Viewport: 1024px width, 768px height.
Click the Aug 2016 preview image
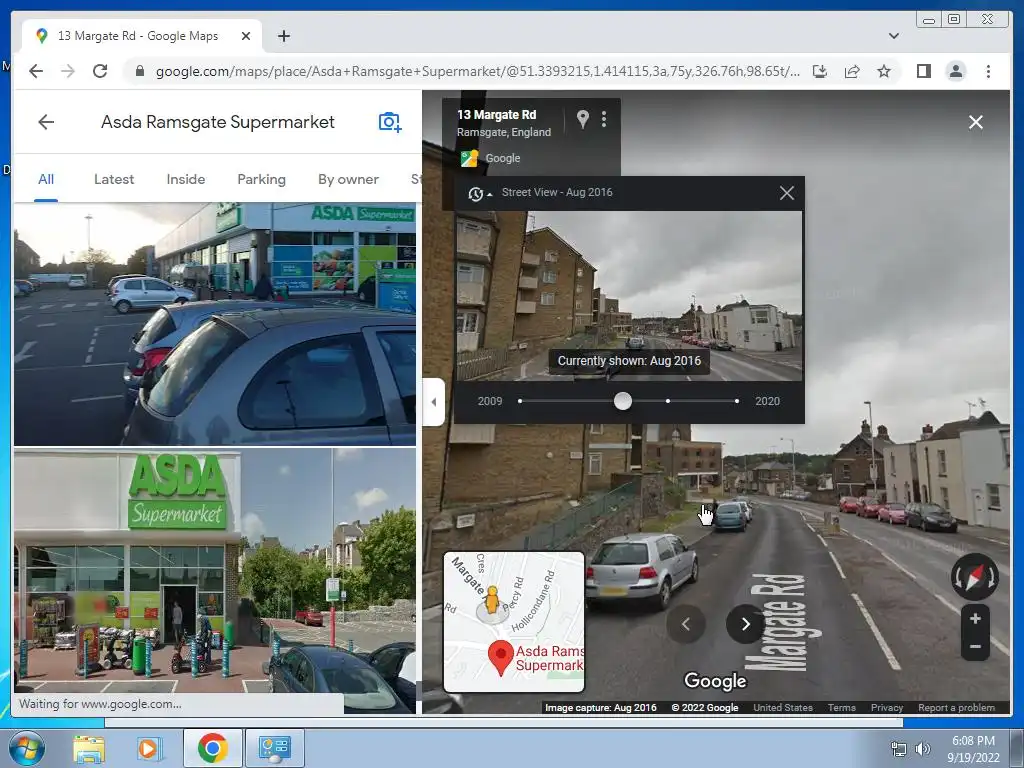pyautogui.click(x=629, y=295)
